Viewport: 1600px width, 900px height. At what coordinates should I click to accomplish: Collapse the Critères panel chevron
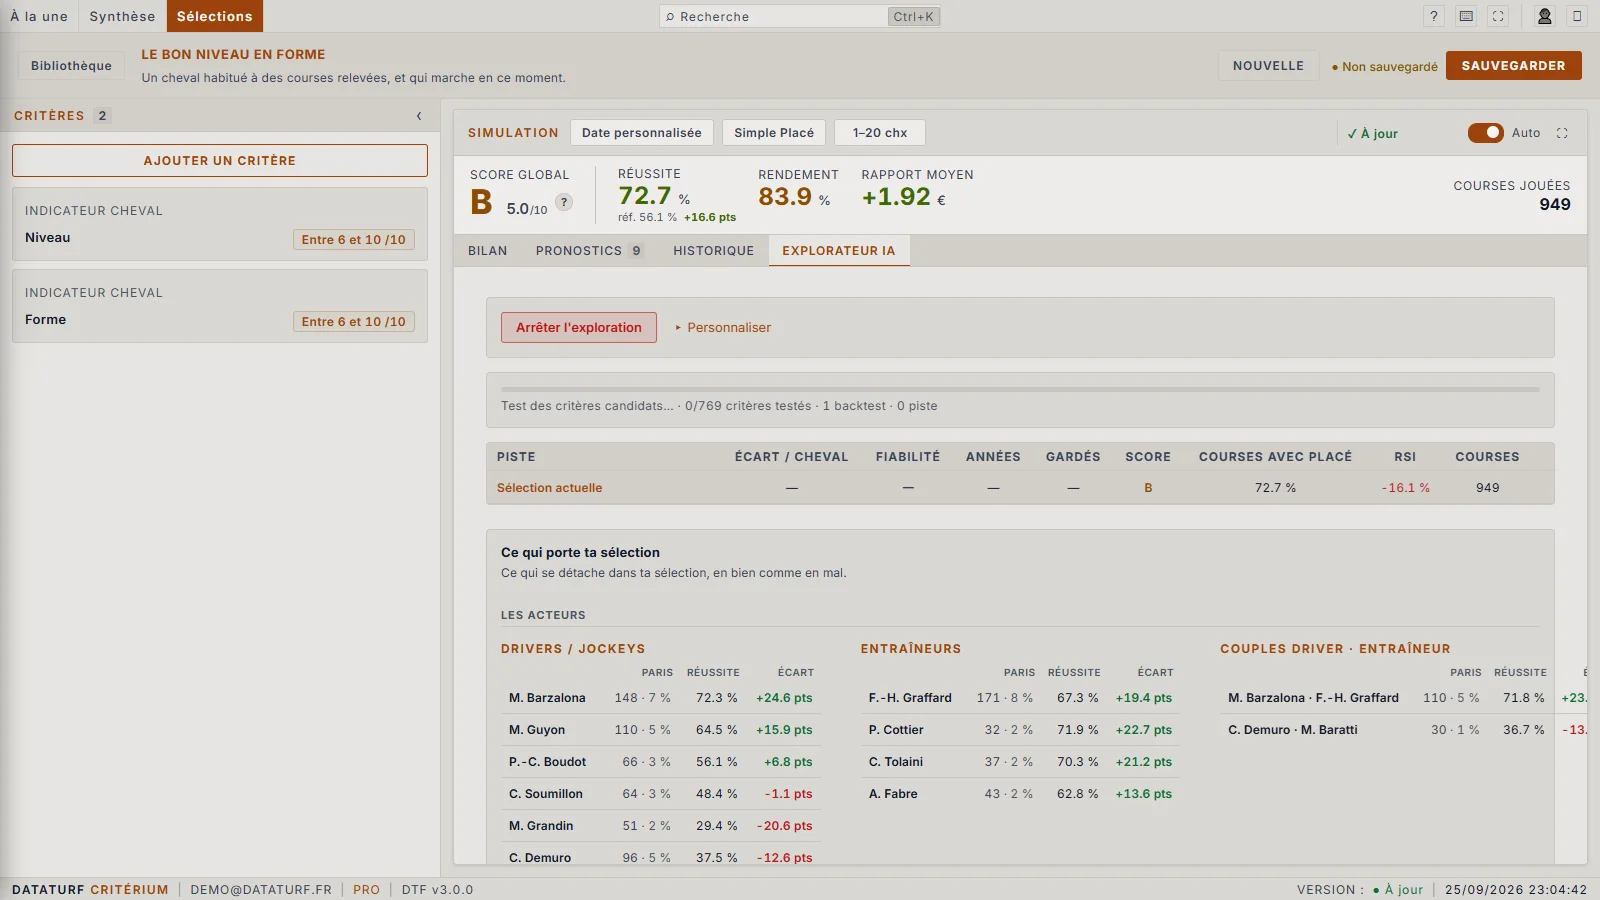click(x=419, y=116)
